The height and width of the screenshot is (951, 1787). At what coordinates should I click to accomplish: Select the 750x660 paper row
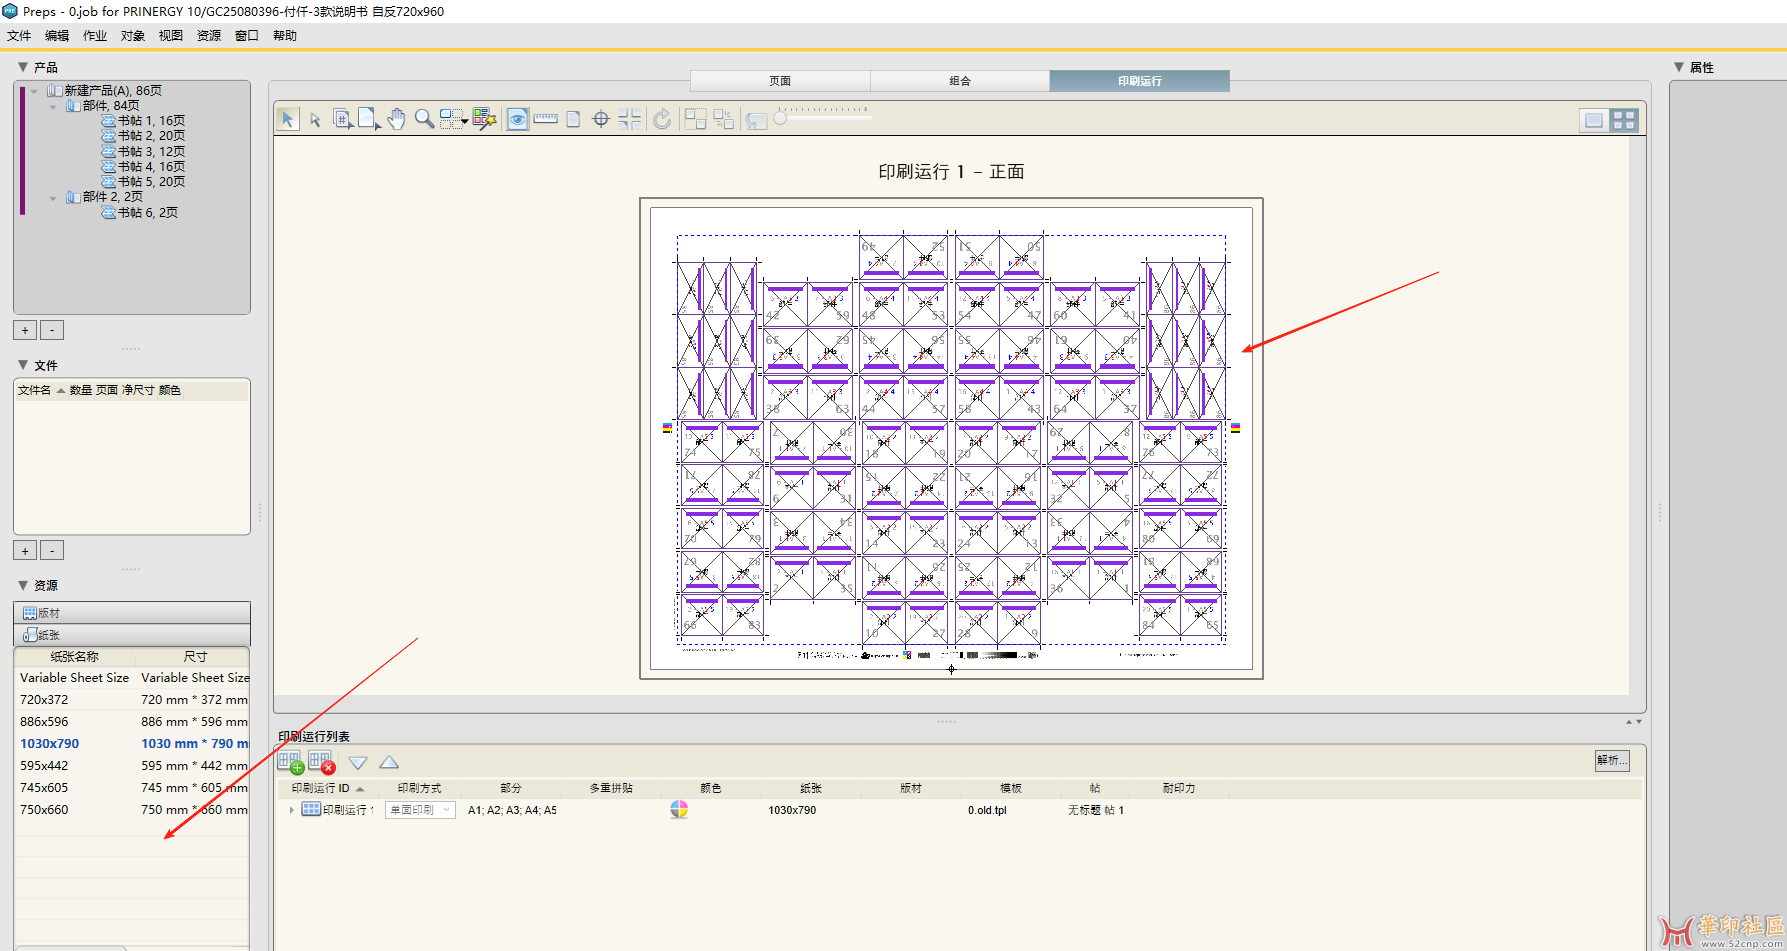click(x=132, y=810)
